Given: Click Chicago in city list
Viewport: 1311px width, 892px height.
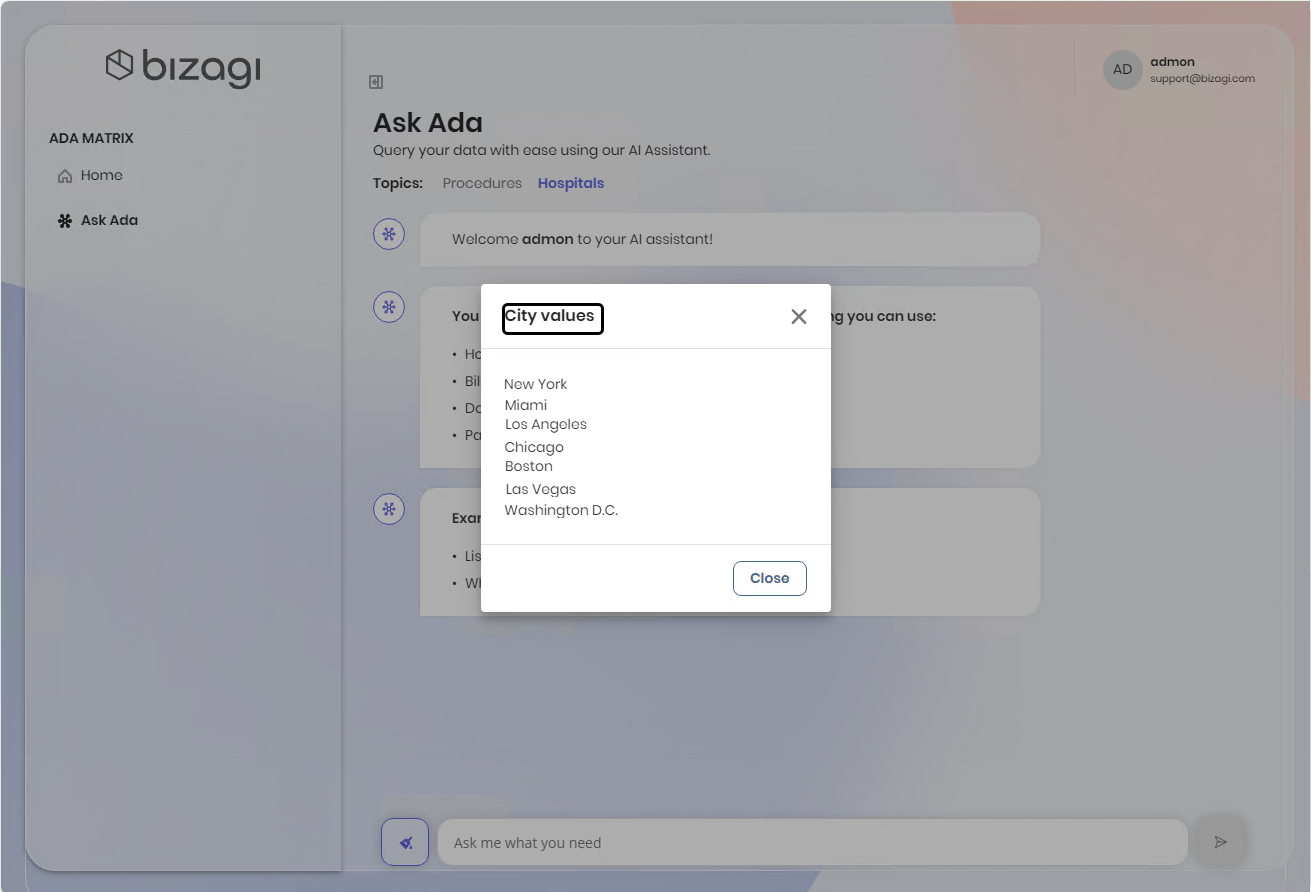Looking at the screenshot, I should click(534, 447).
